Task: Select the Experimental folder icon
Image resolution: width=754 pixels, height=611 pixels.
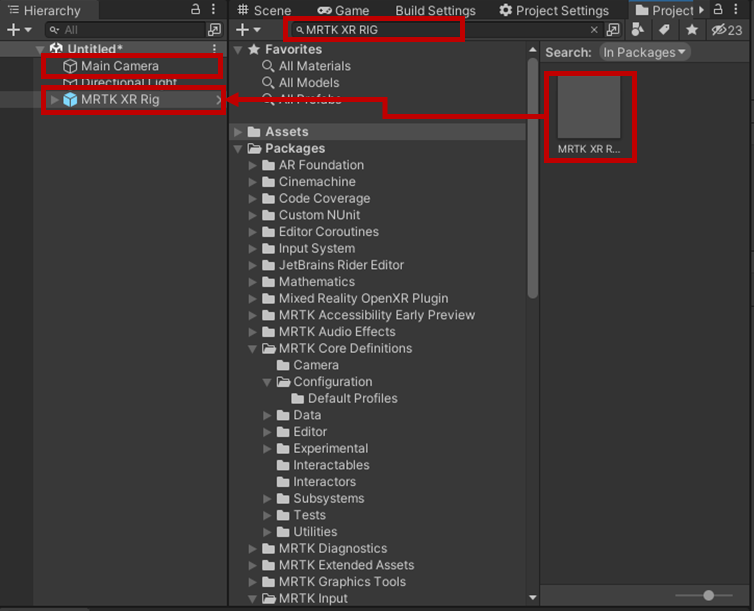Action: (283, 449)
